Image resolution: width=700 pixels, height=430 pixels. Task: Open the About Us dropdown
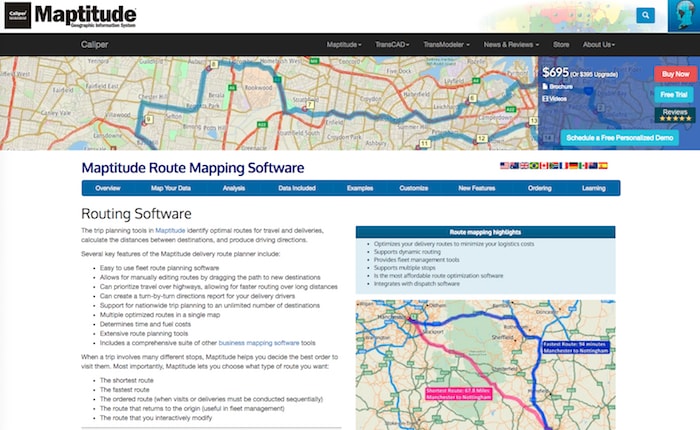[599, 45]
